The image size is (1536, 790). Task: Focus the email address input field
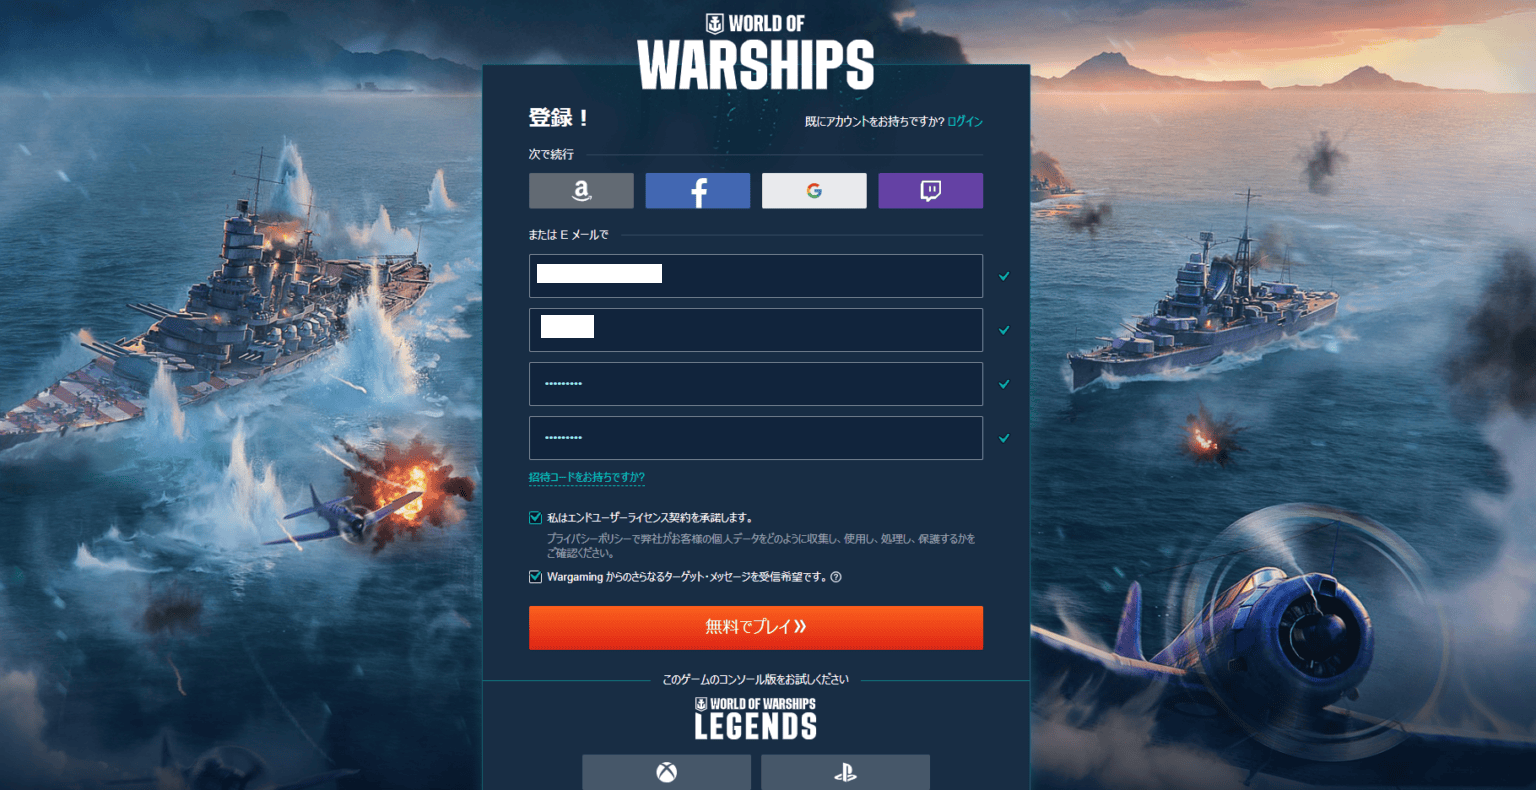[x=756, y=276]
